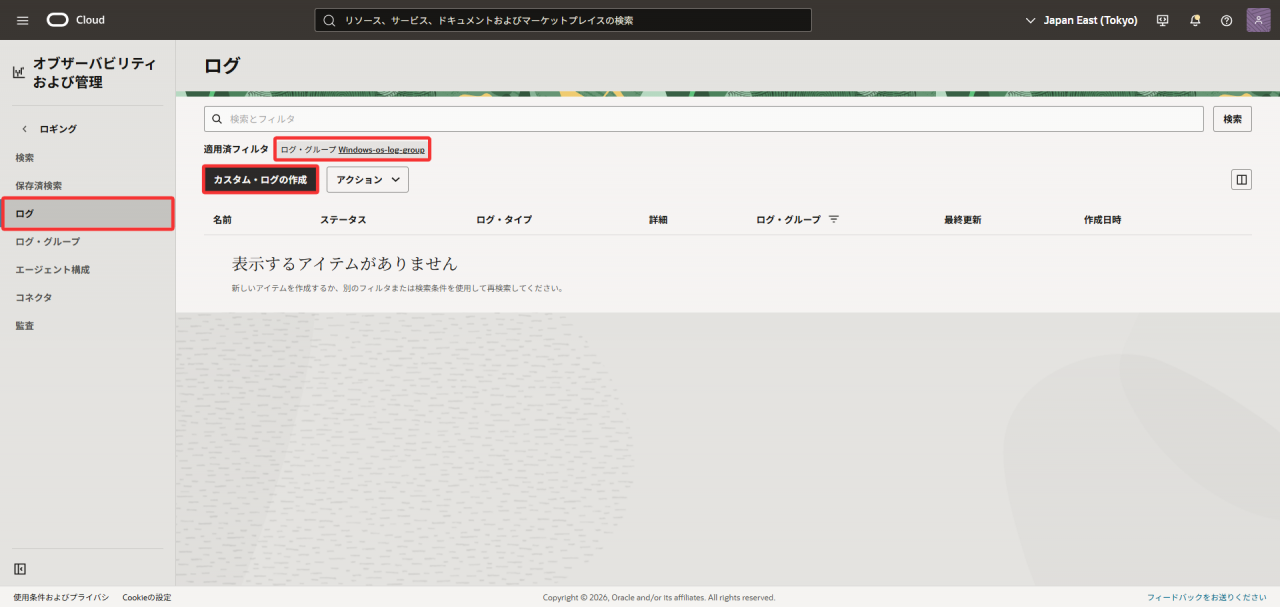This screenshot has height=607, width=1280.
Task: Expand the Japan East (Tokyo) region selector
Action: tap(1082, 20)
